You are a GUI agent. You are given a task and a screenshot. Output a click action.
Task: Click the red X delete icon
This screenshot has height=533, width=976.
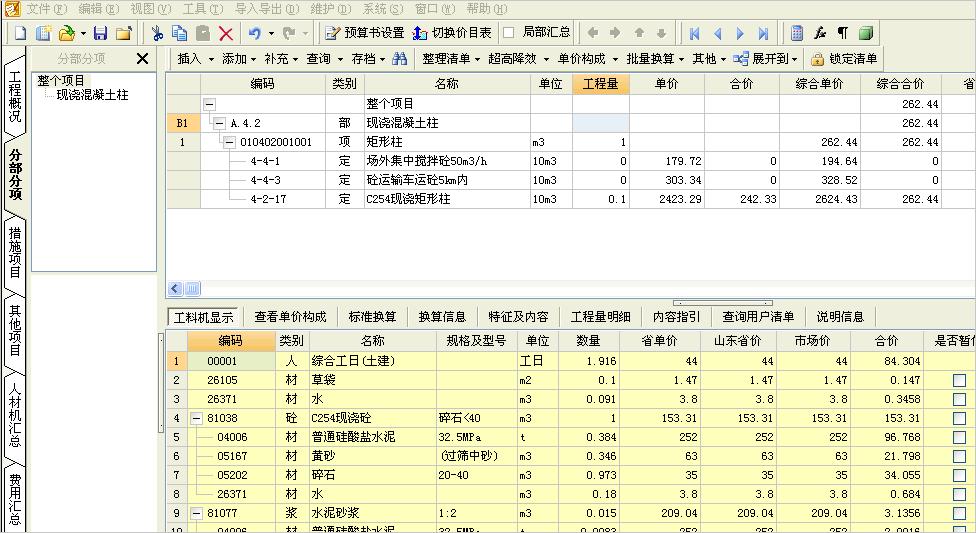point(226,33)
